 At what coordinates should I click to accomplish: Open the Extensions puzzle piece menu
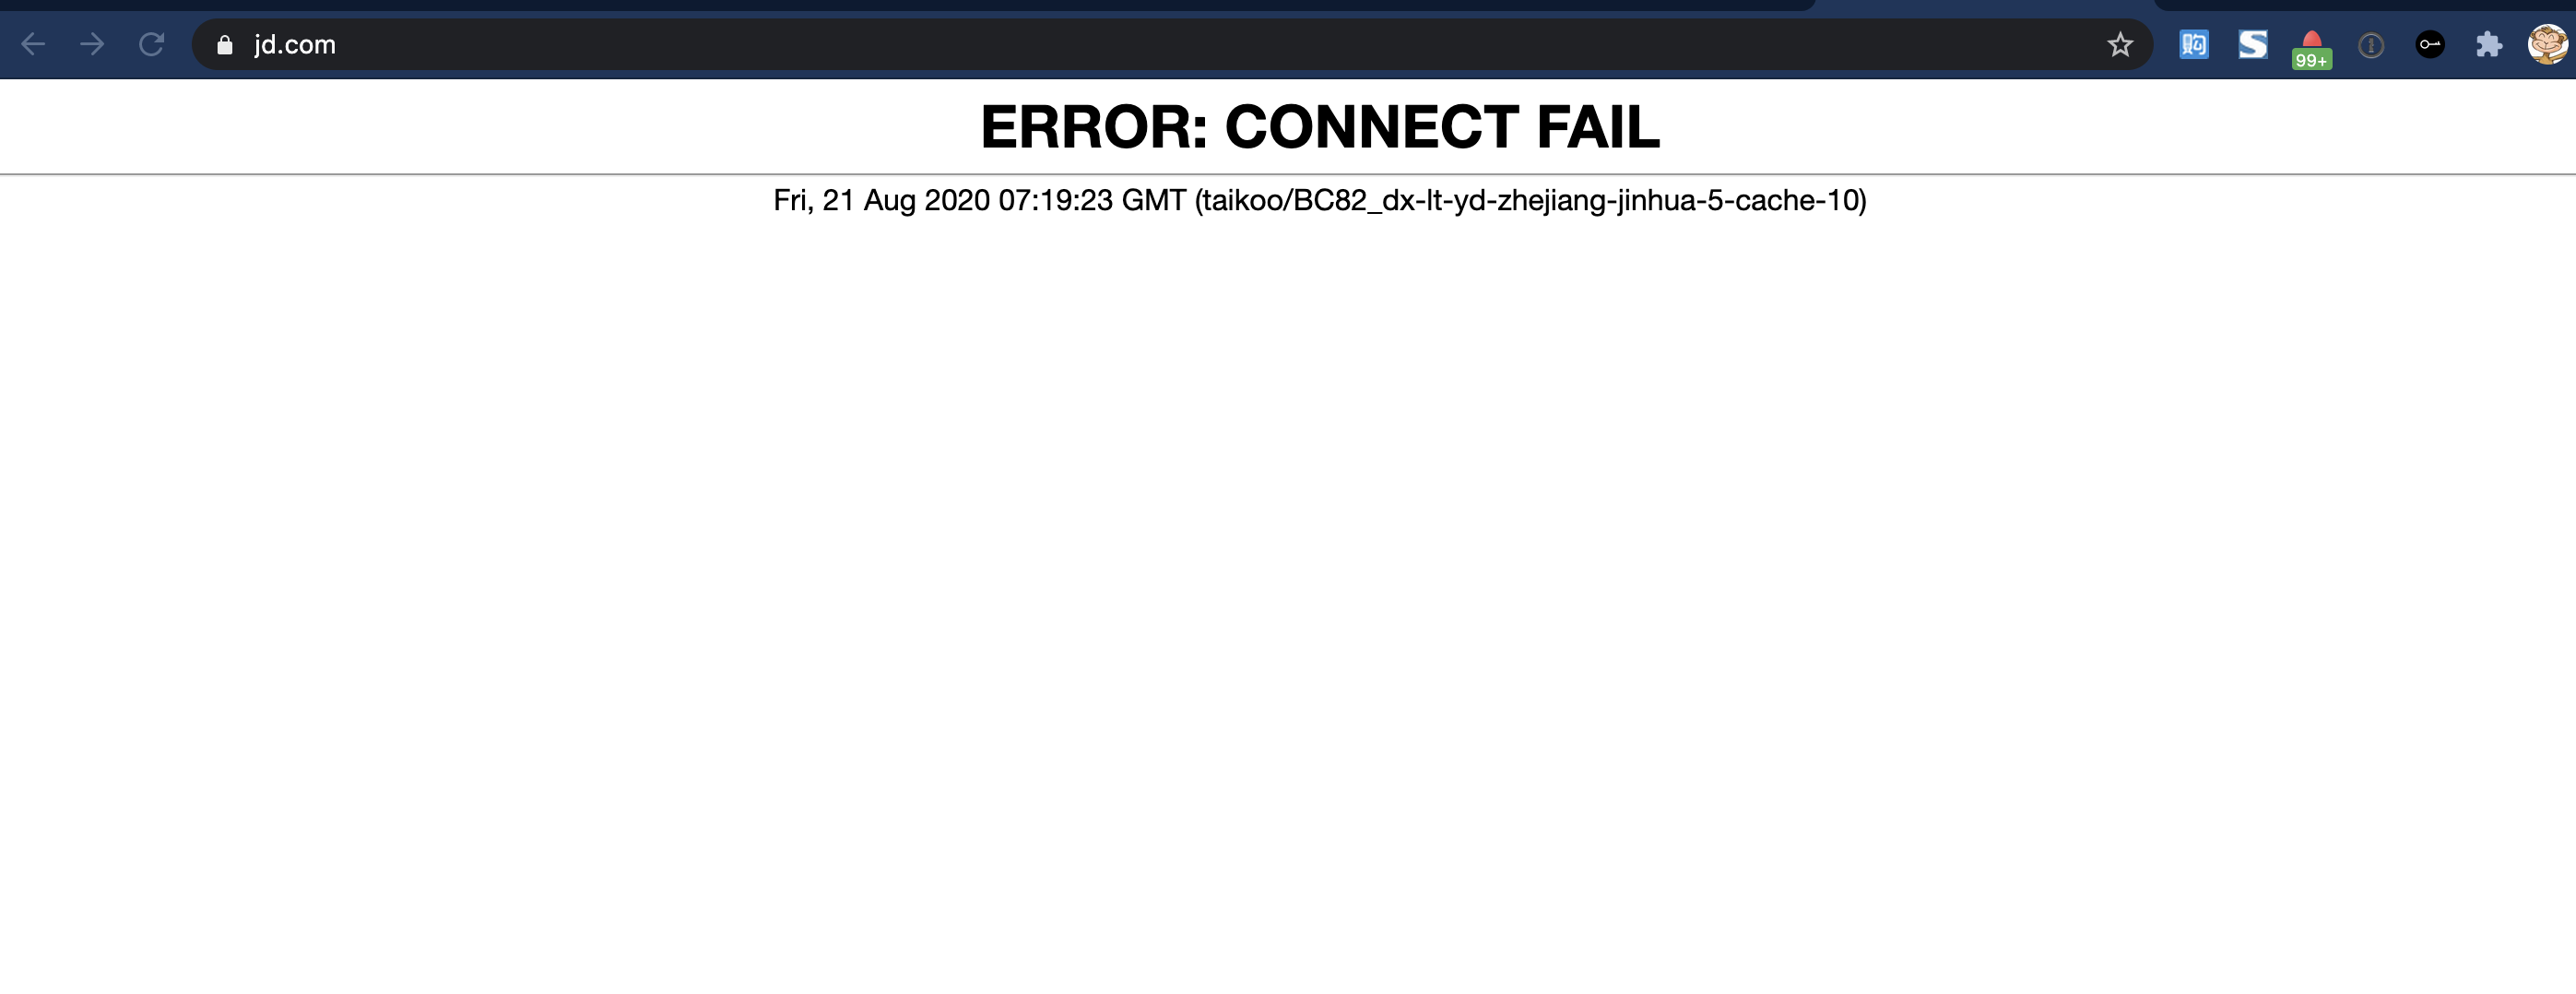(x=2489, y=45)
